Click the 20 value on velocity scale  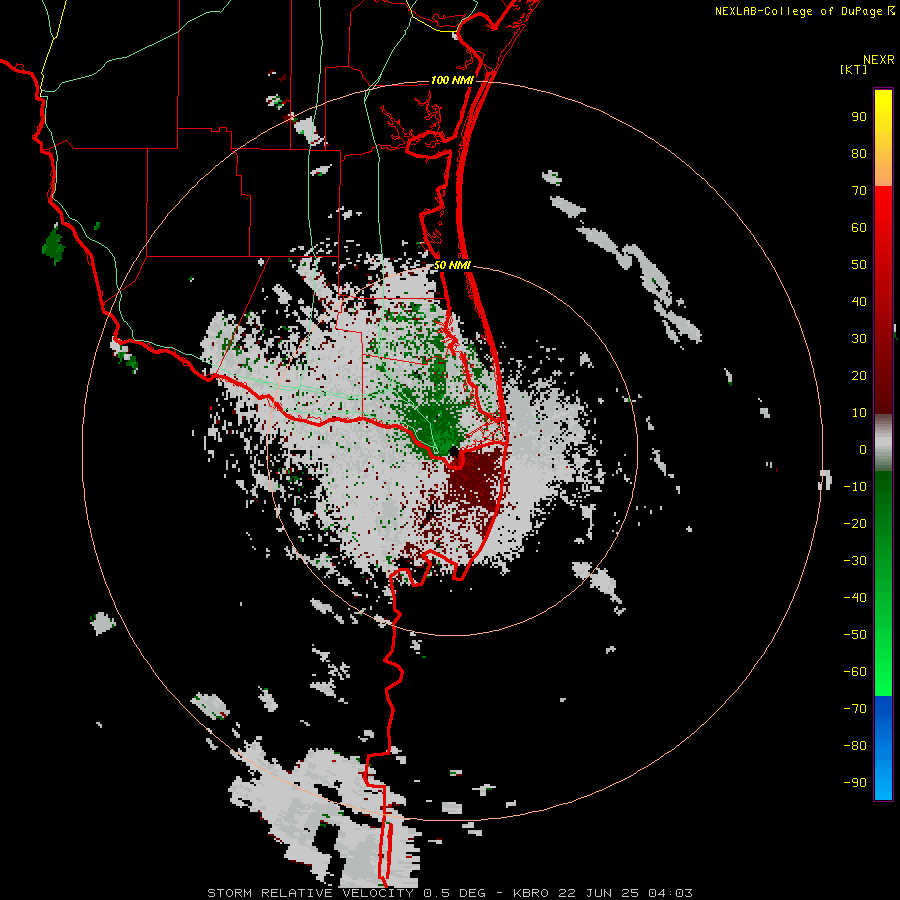pyautogui.click(x=859, y=376)
